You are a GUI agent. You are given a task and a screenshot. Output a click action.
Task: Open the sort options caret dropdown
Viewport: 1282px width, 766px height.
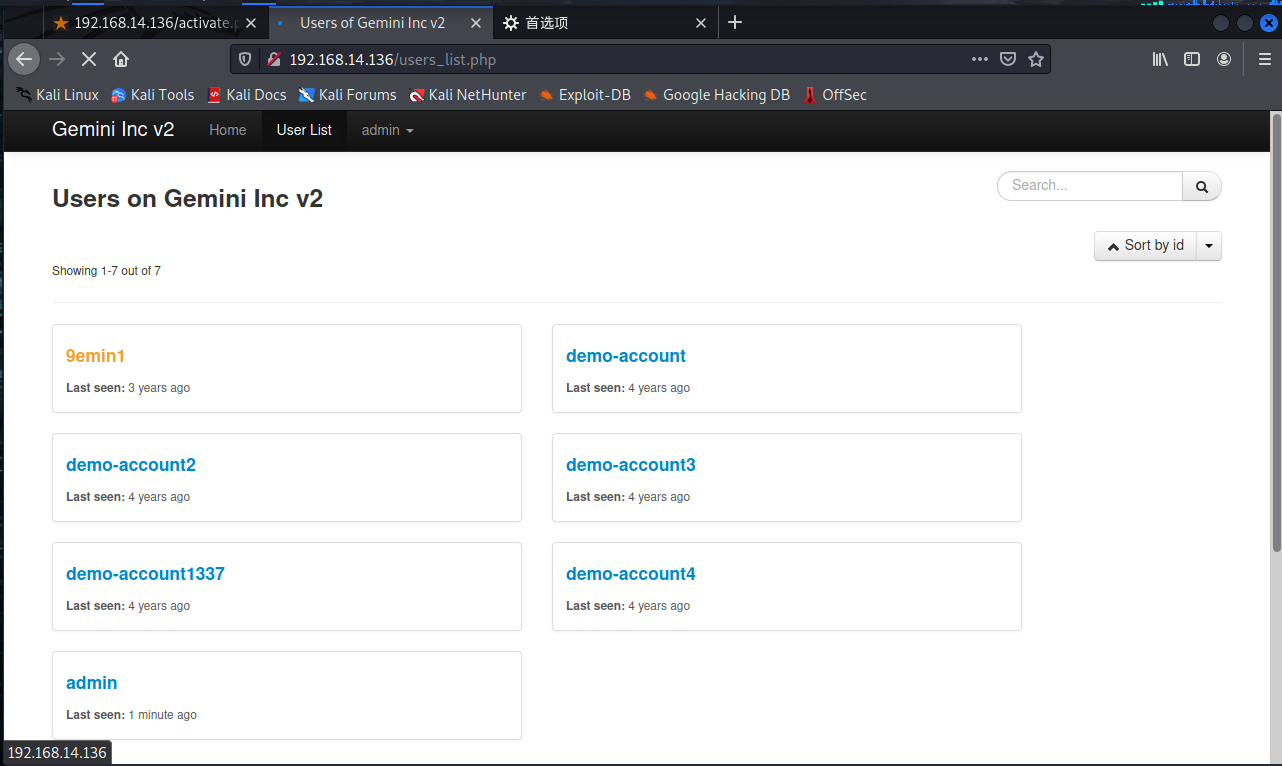tap(1209, 246)
